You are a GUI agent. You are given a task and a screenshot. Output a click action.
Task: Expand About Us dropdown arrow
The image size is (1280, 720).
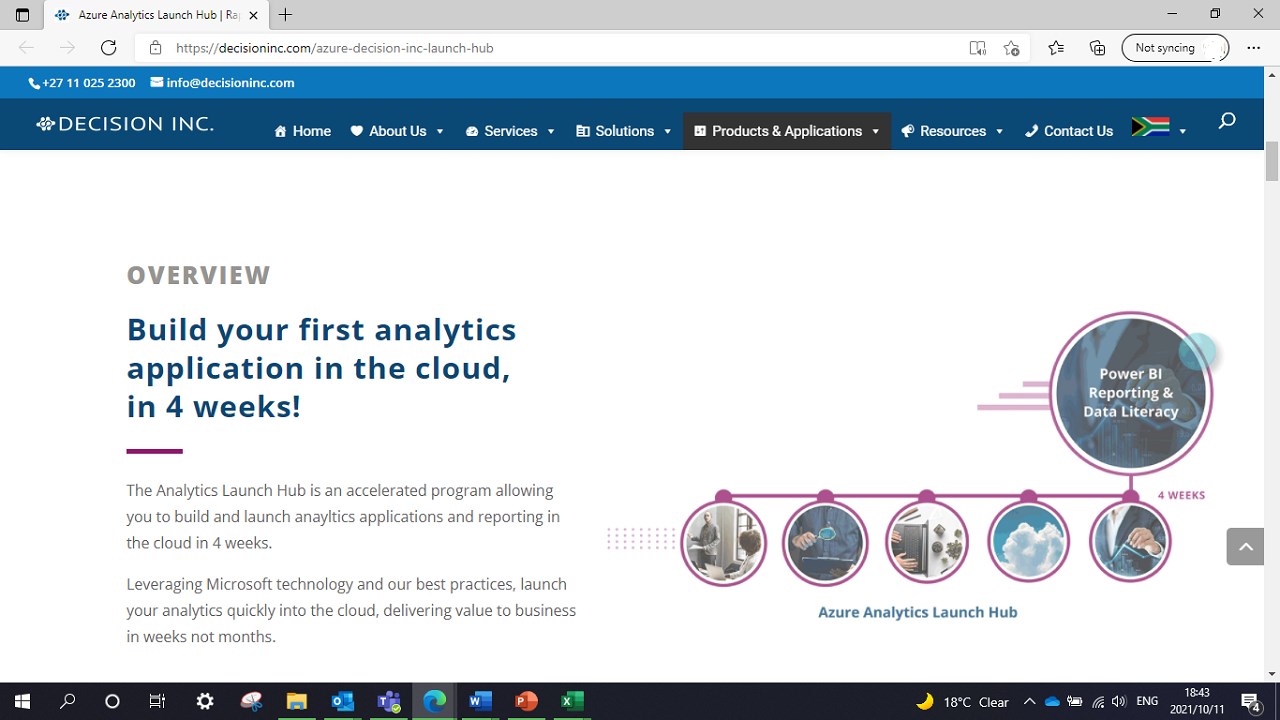click(439, 132)
